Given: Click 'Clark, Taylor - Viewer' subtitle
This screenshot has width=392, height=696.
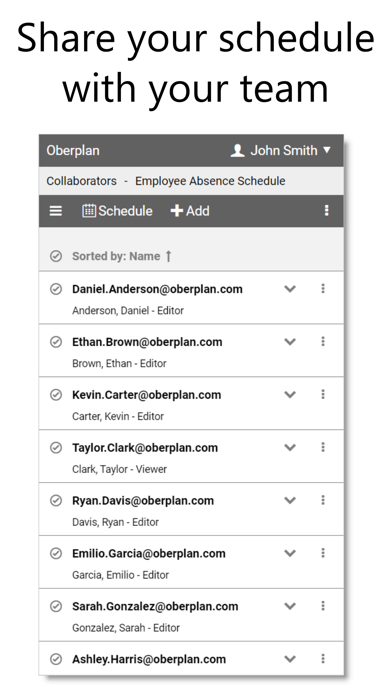Looking at the screenshot, I should (119, 469).
